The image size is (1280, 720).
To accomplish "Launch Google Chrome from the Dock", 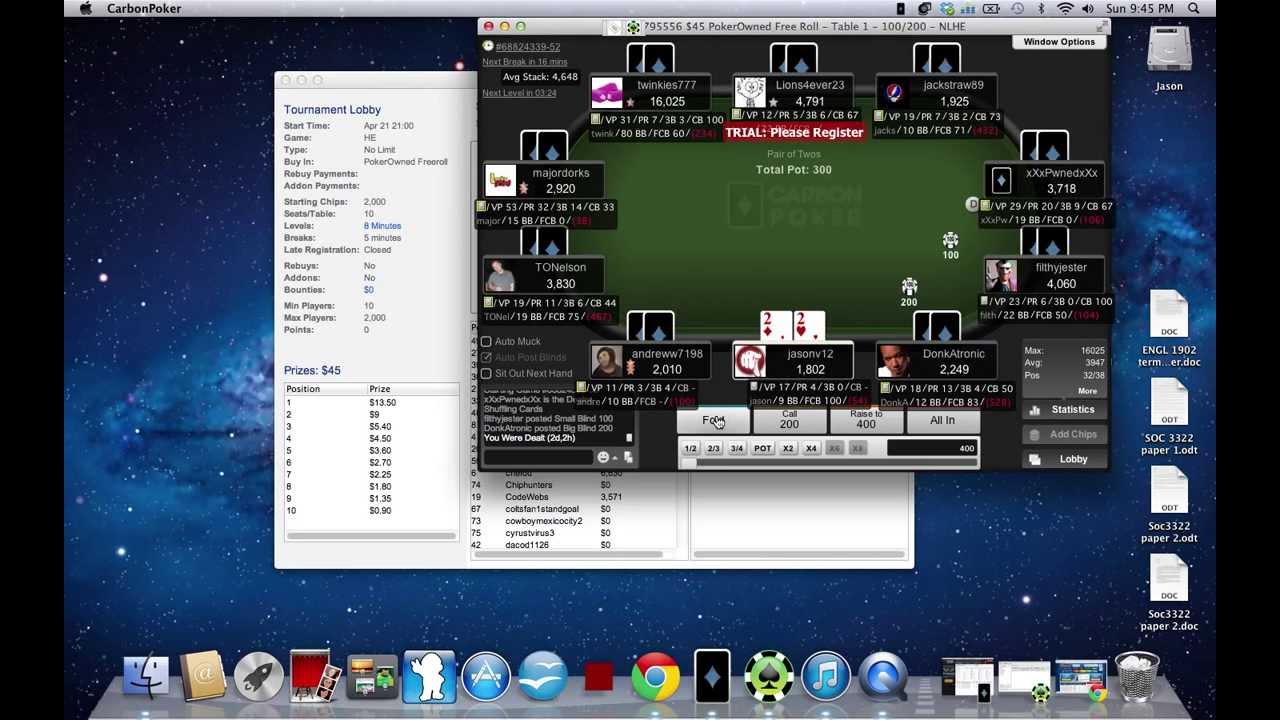I will coord(655,677).
